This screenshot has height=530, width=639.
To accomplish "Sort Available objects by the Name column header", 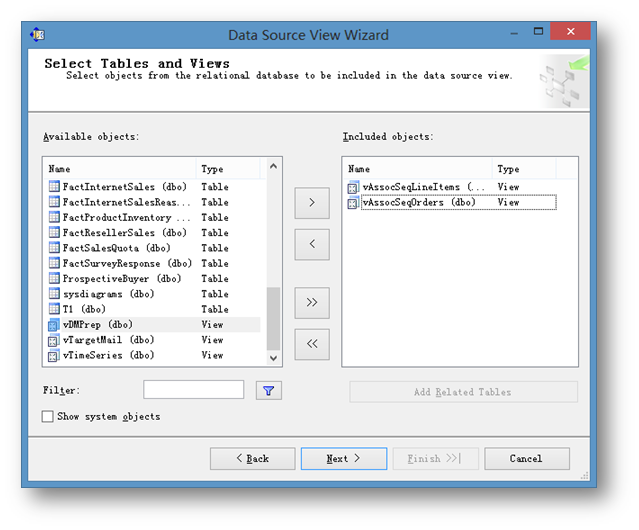I will click(x=121, y=169).
